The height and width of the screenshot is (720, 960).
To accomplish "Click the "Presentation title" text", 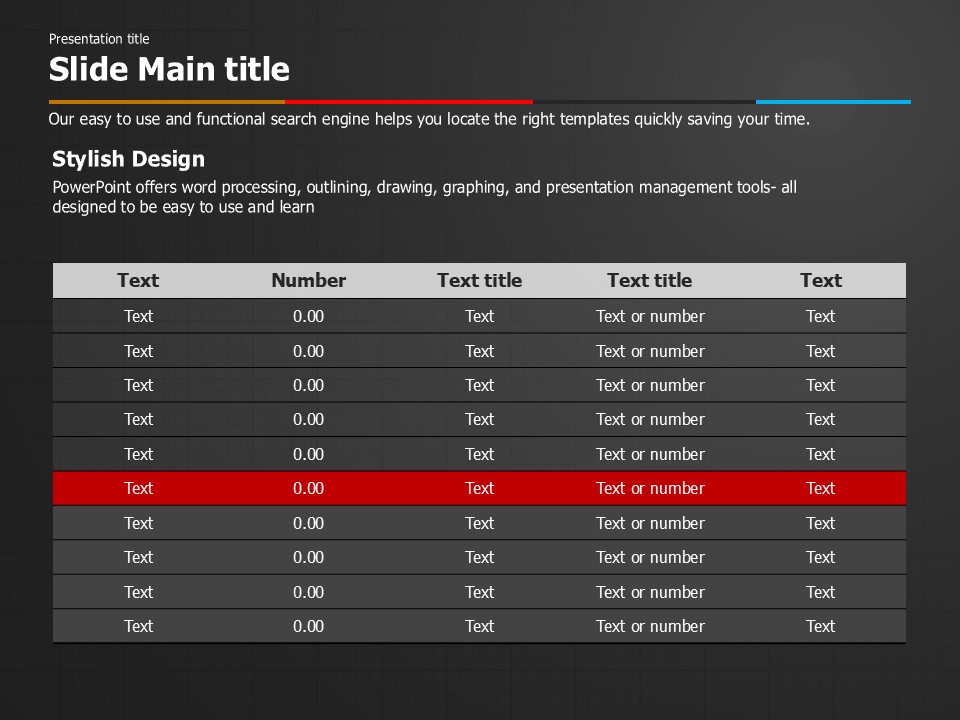I will [x=99, y=39].
